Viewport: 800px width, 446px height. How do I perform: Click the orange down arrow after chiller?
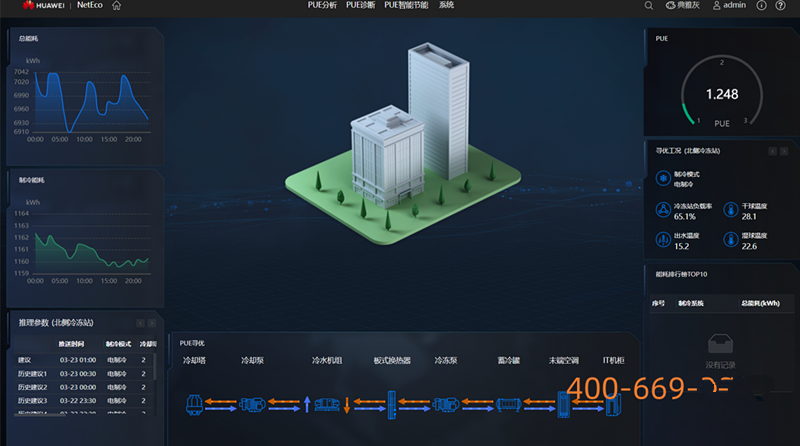coord(347,405)
